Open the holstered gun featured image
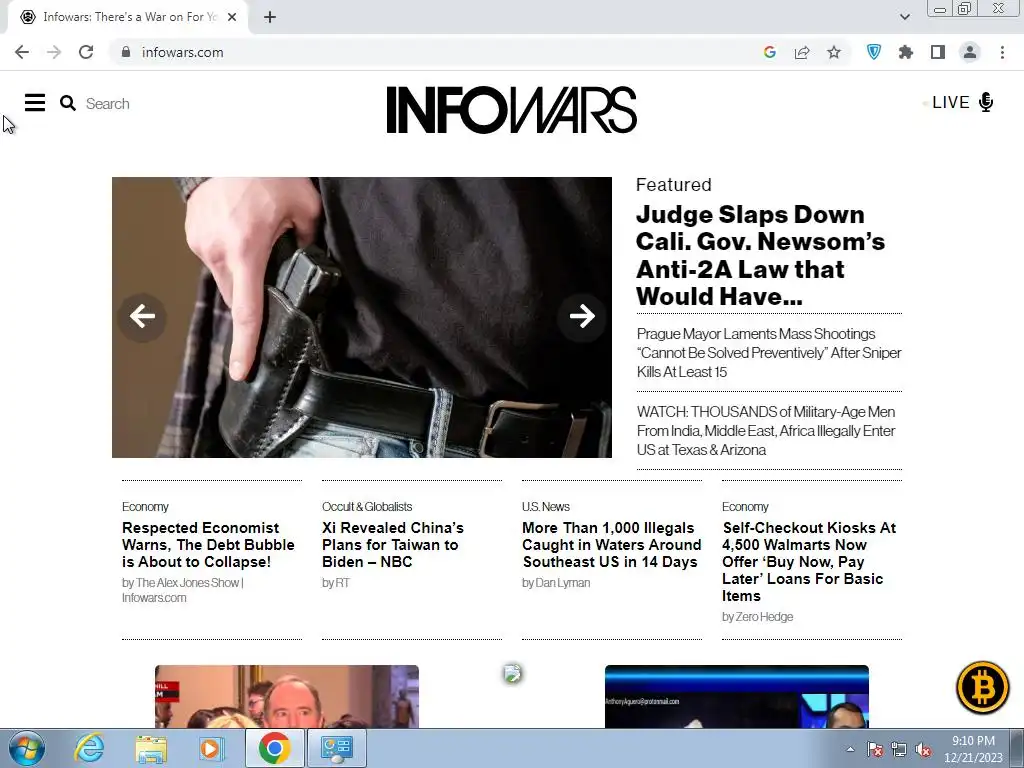Screen dimensions: 1024x768 point(362,317)
